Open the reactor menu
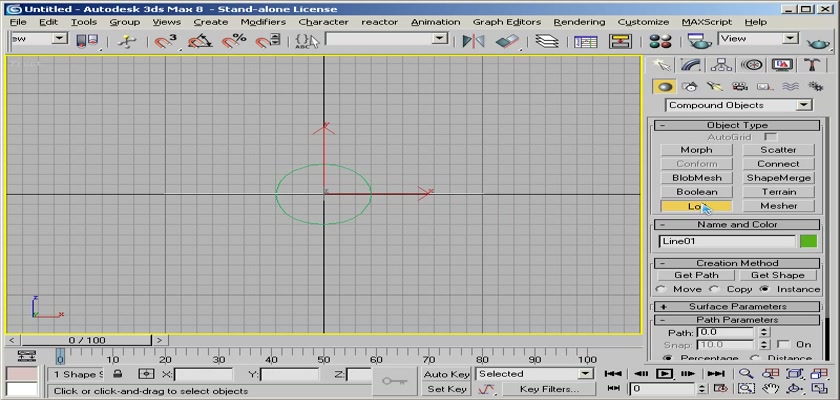 point(379,22)
